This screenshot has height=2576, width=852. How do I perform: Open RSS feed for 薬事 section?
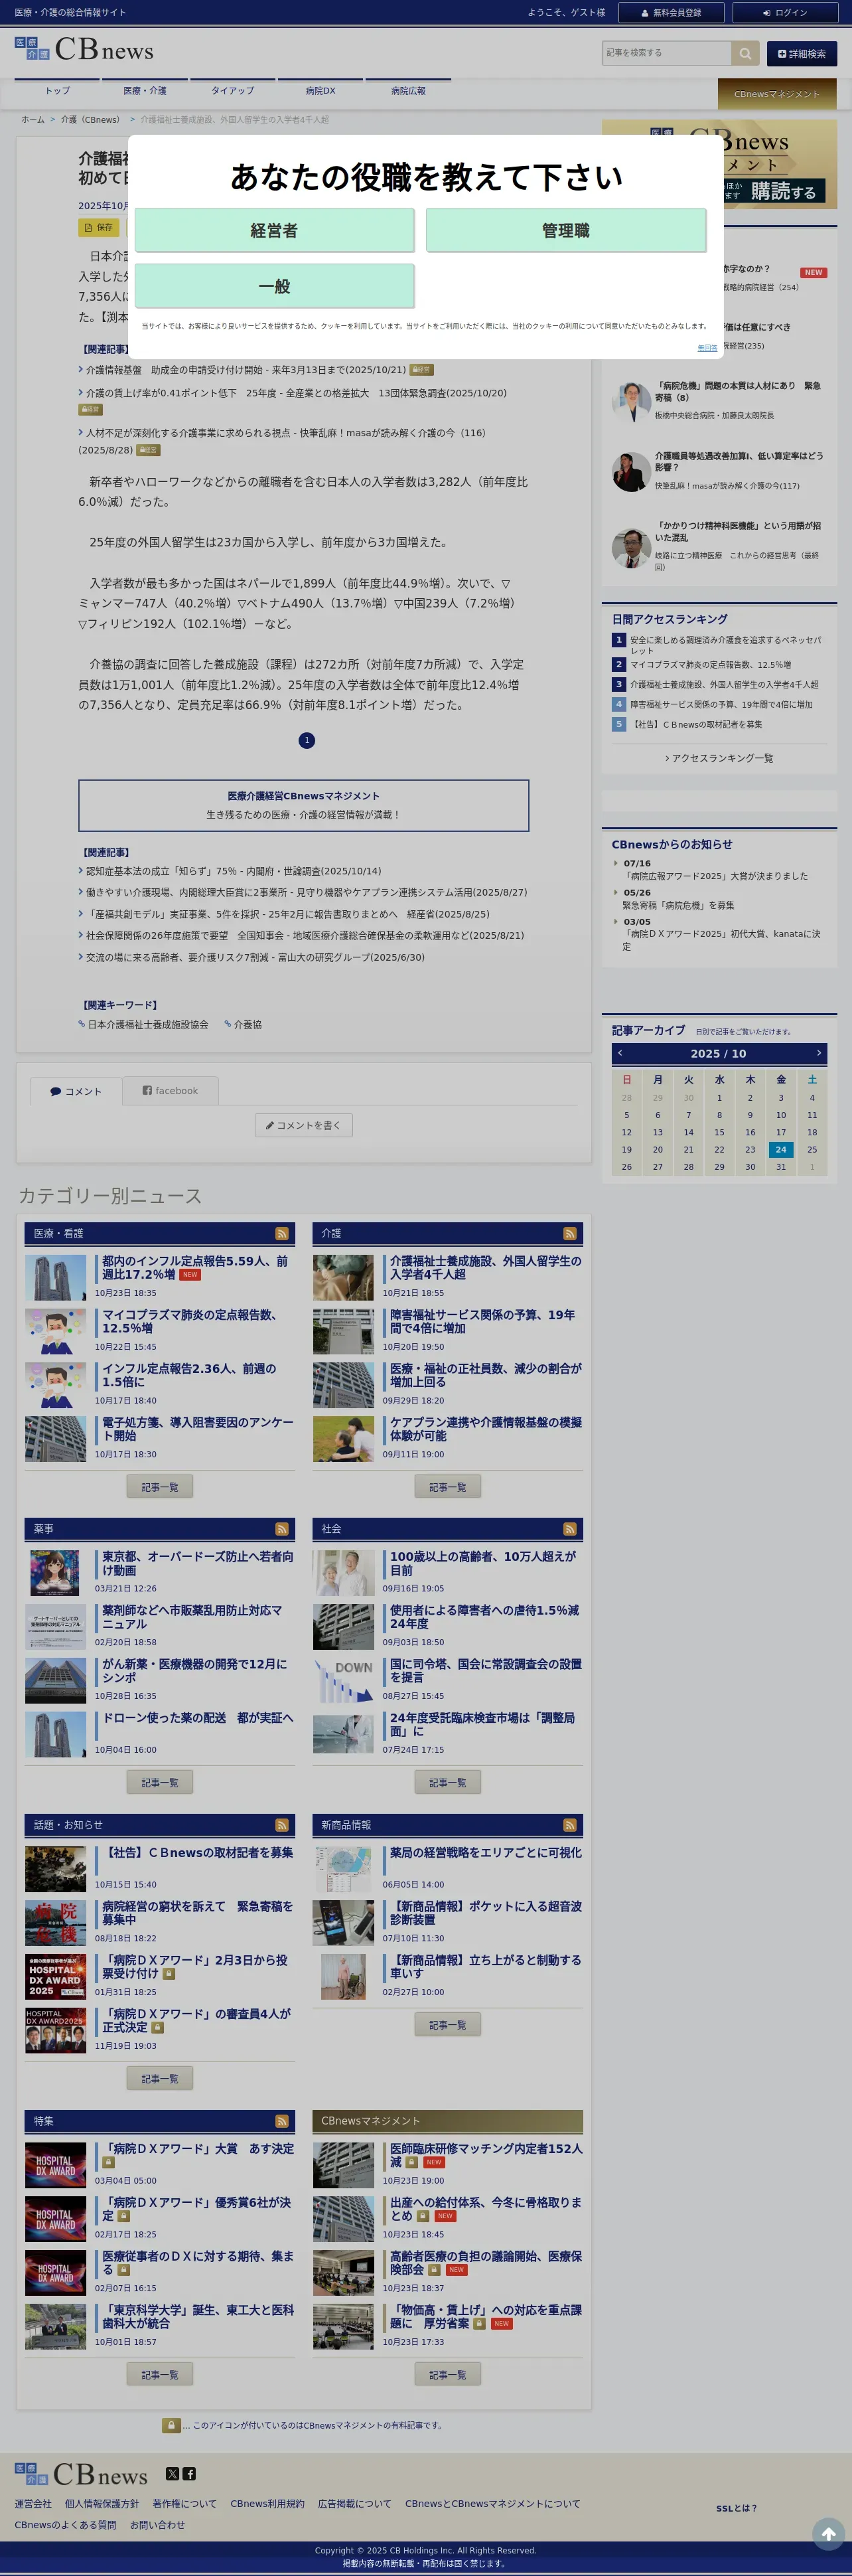282,1529
